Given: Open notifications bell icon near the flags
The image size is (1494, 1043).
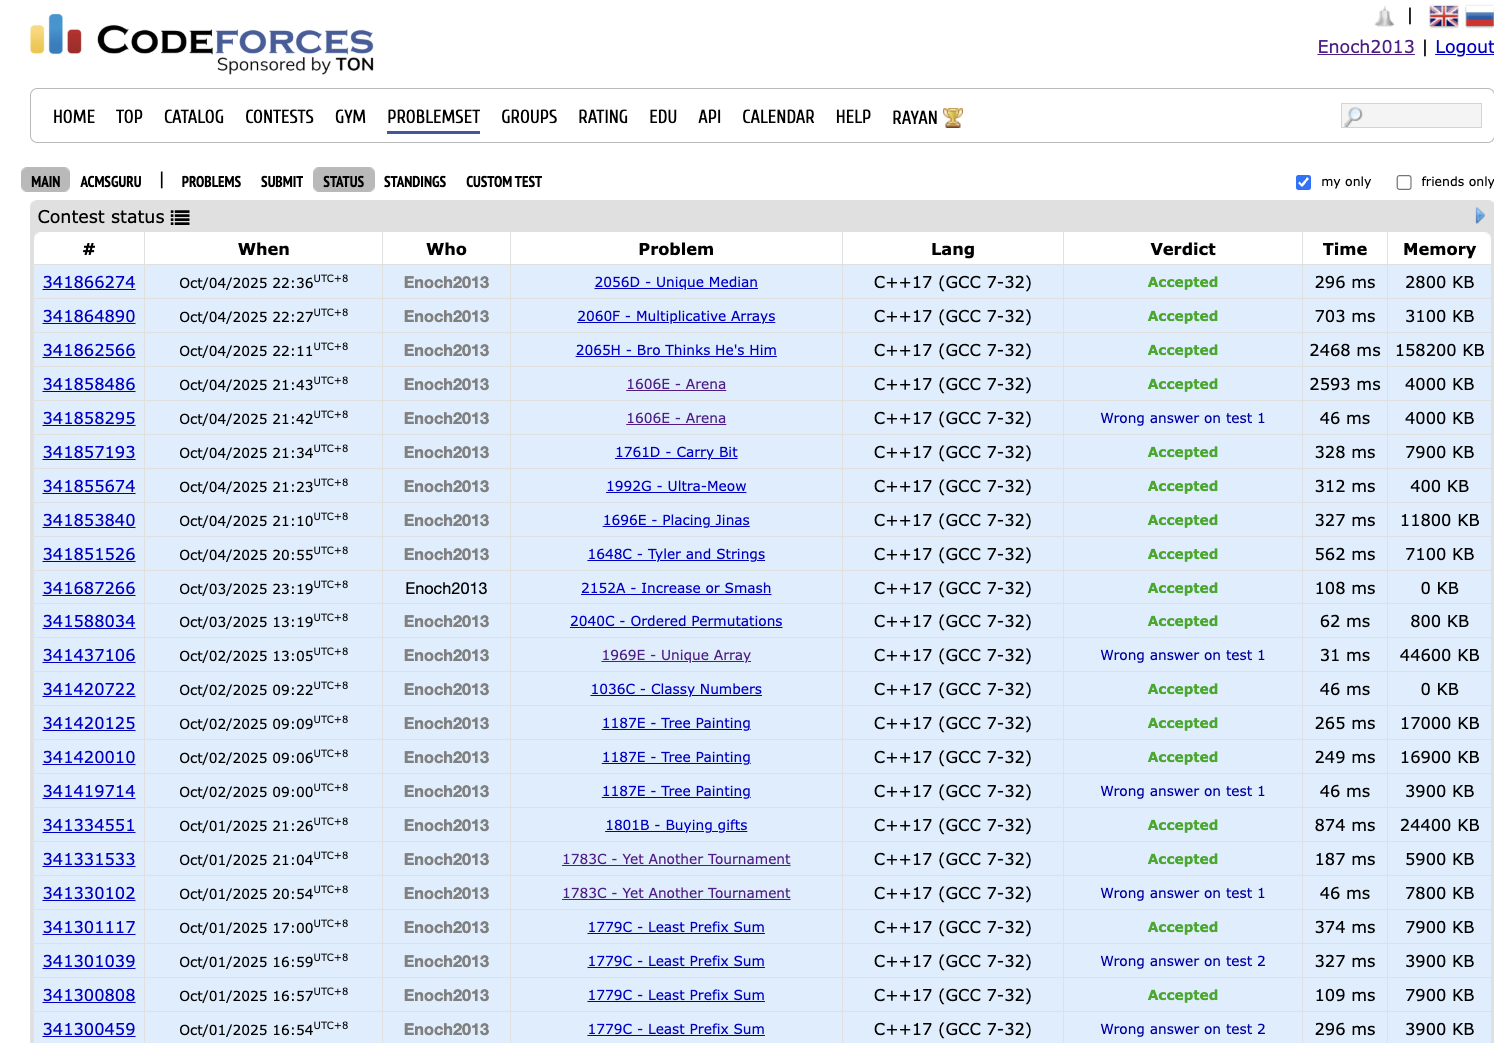Looking at the screenshot, I should pos(1384,17).
